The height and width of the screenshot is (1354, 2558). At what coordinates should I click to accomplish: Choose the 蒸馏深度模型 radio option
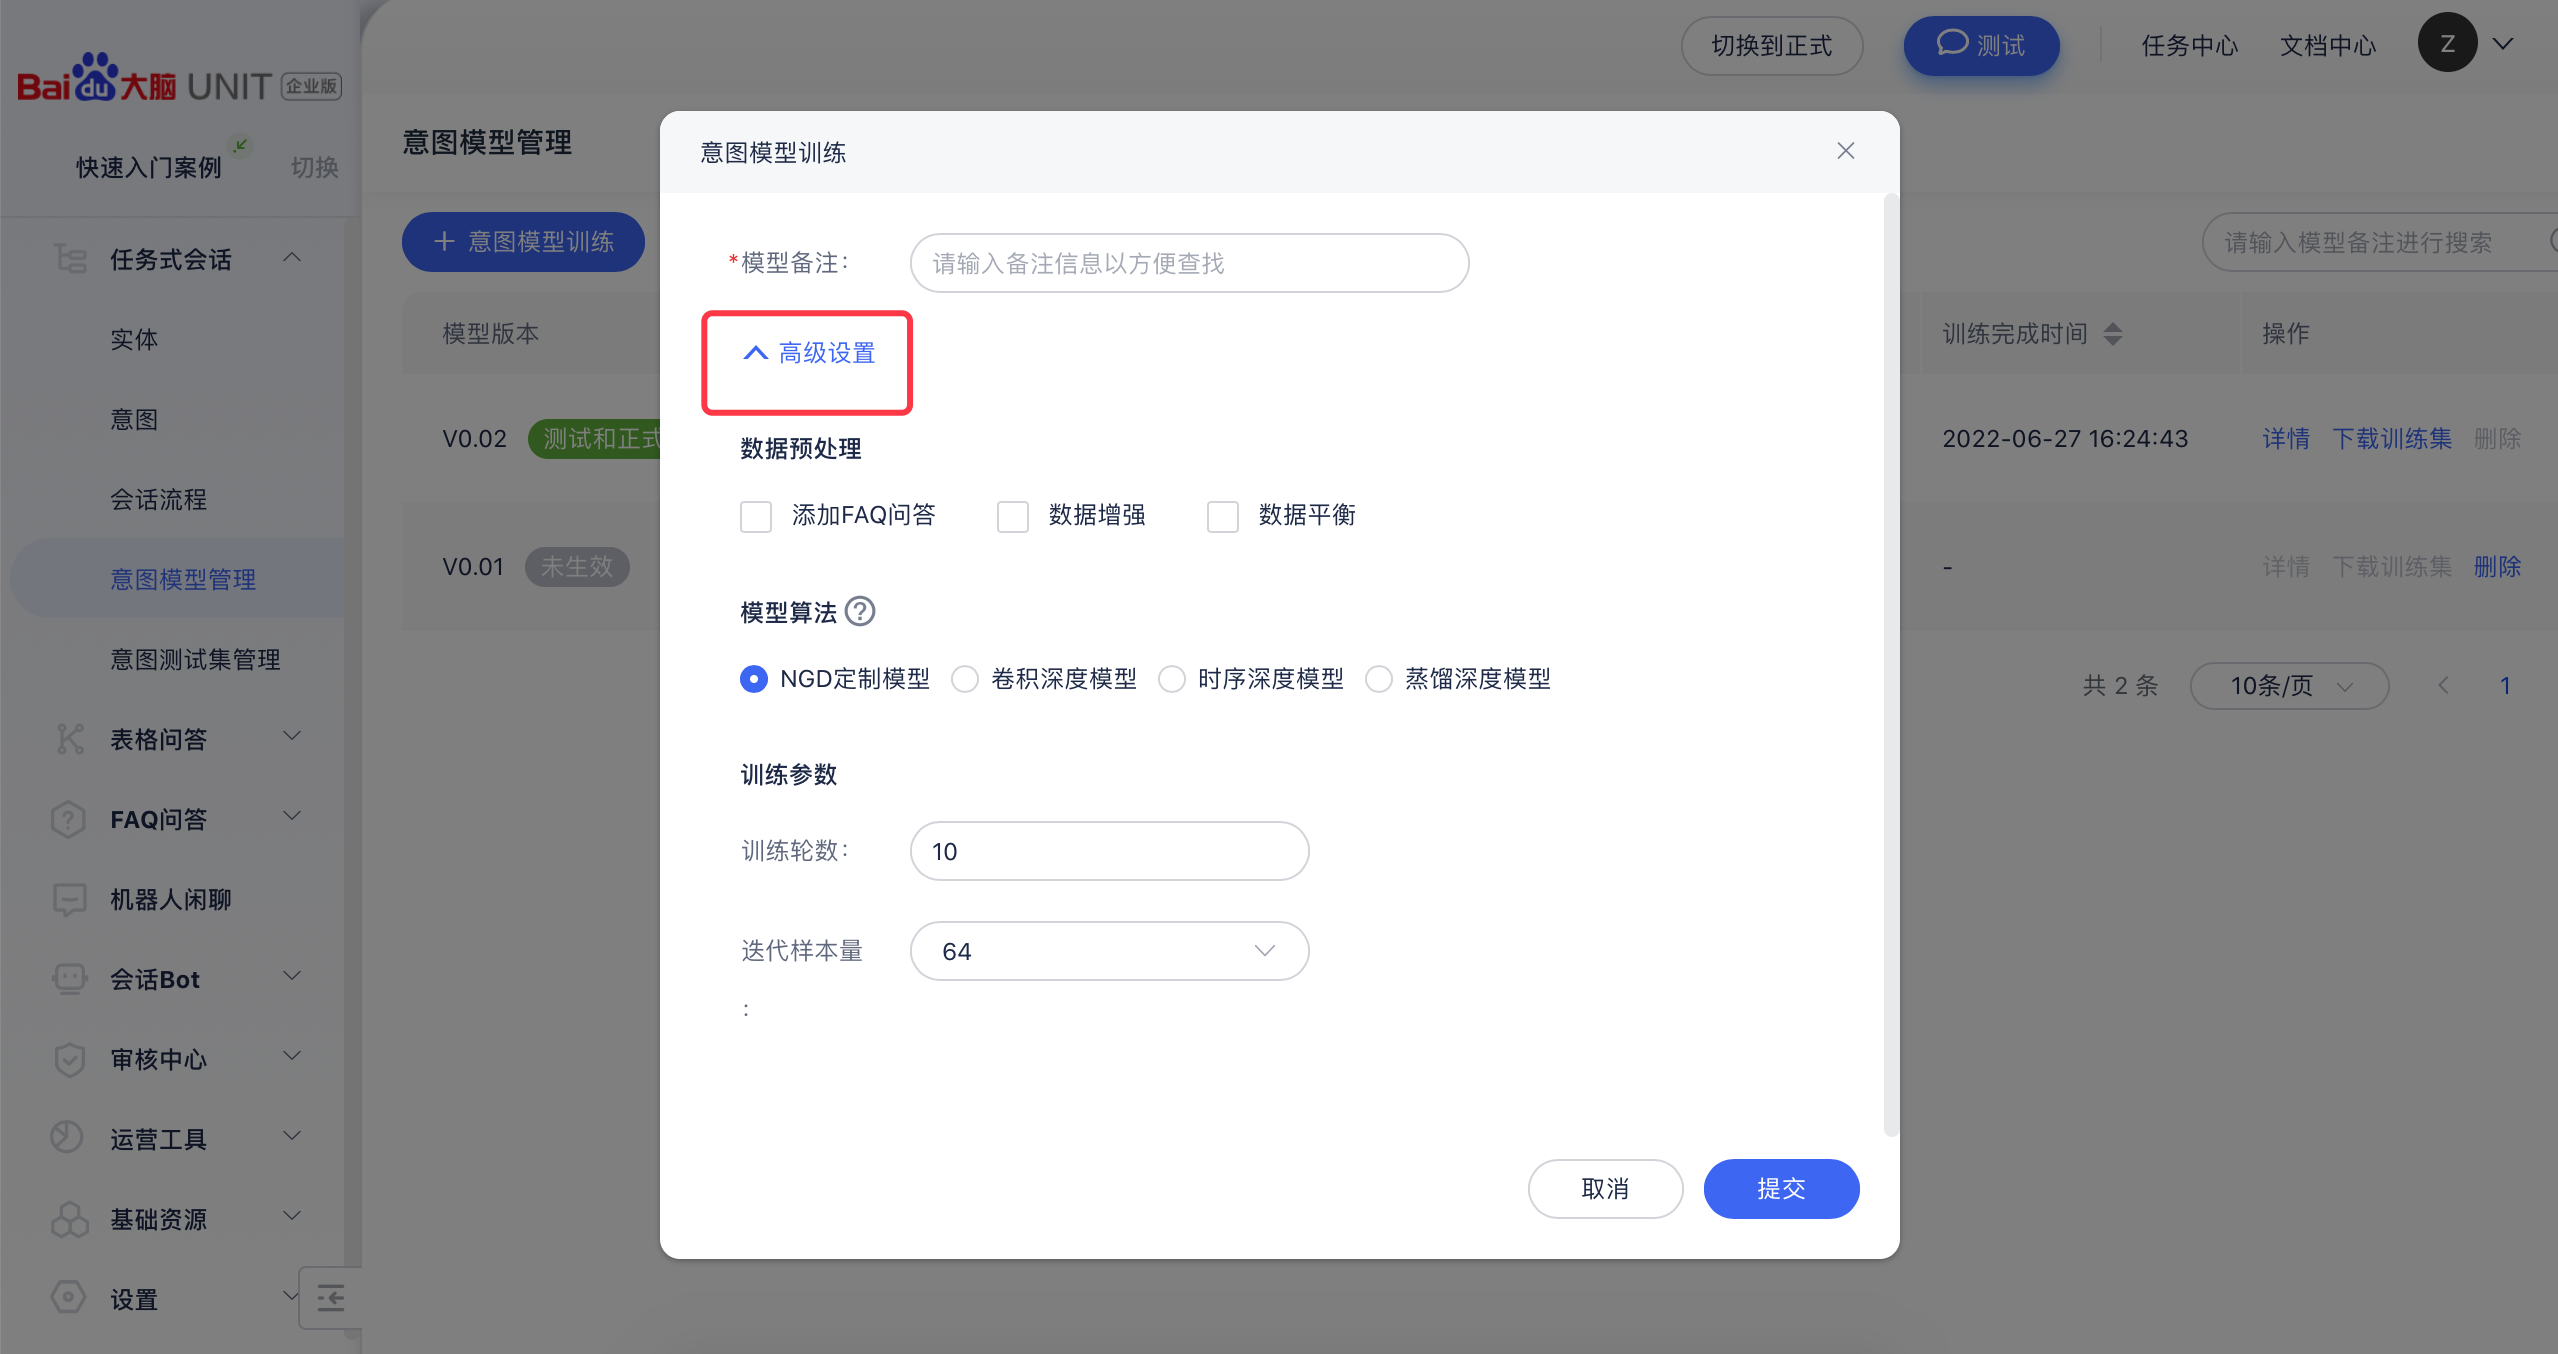1379,679
